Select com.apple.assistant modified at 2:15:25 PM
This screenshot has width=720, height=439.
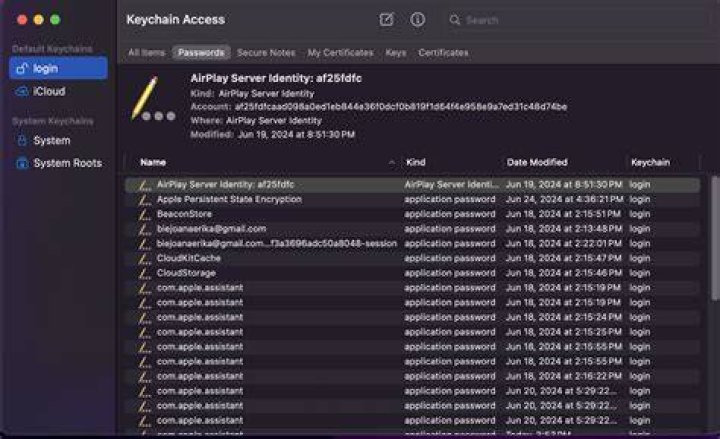[x=412, y=332]
